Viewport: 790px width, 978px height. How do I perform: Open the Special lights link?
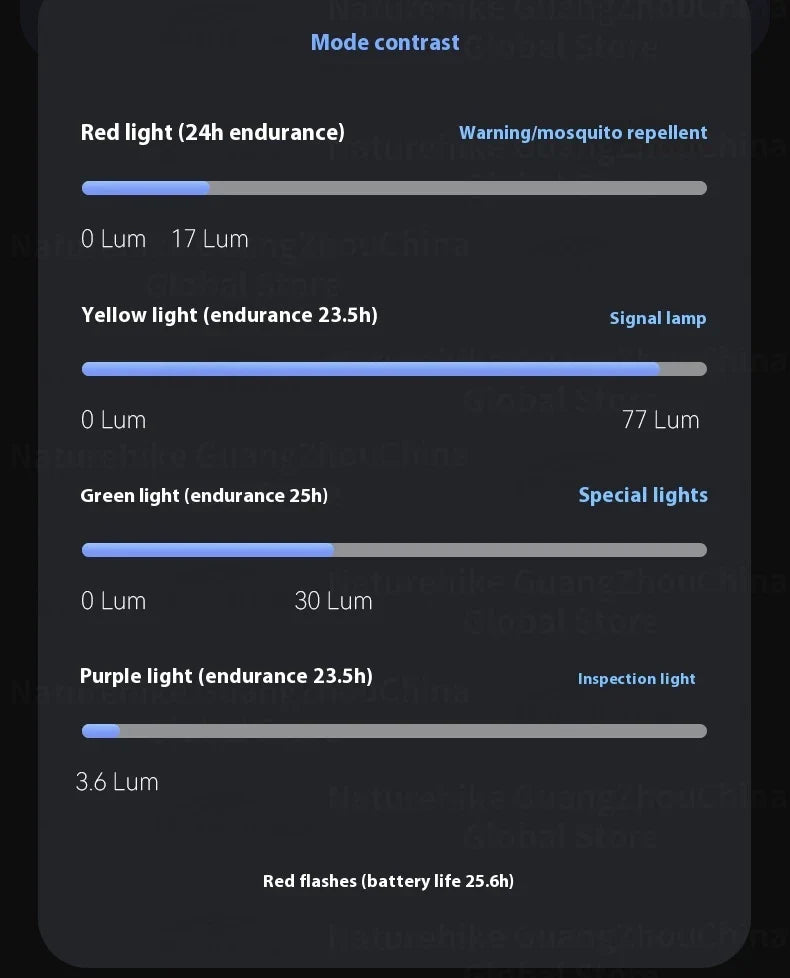click(x=643, y=495)
